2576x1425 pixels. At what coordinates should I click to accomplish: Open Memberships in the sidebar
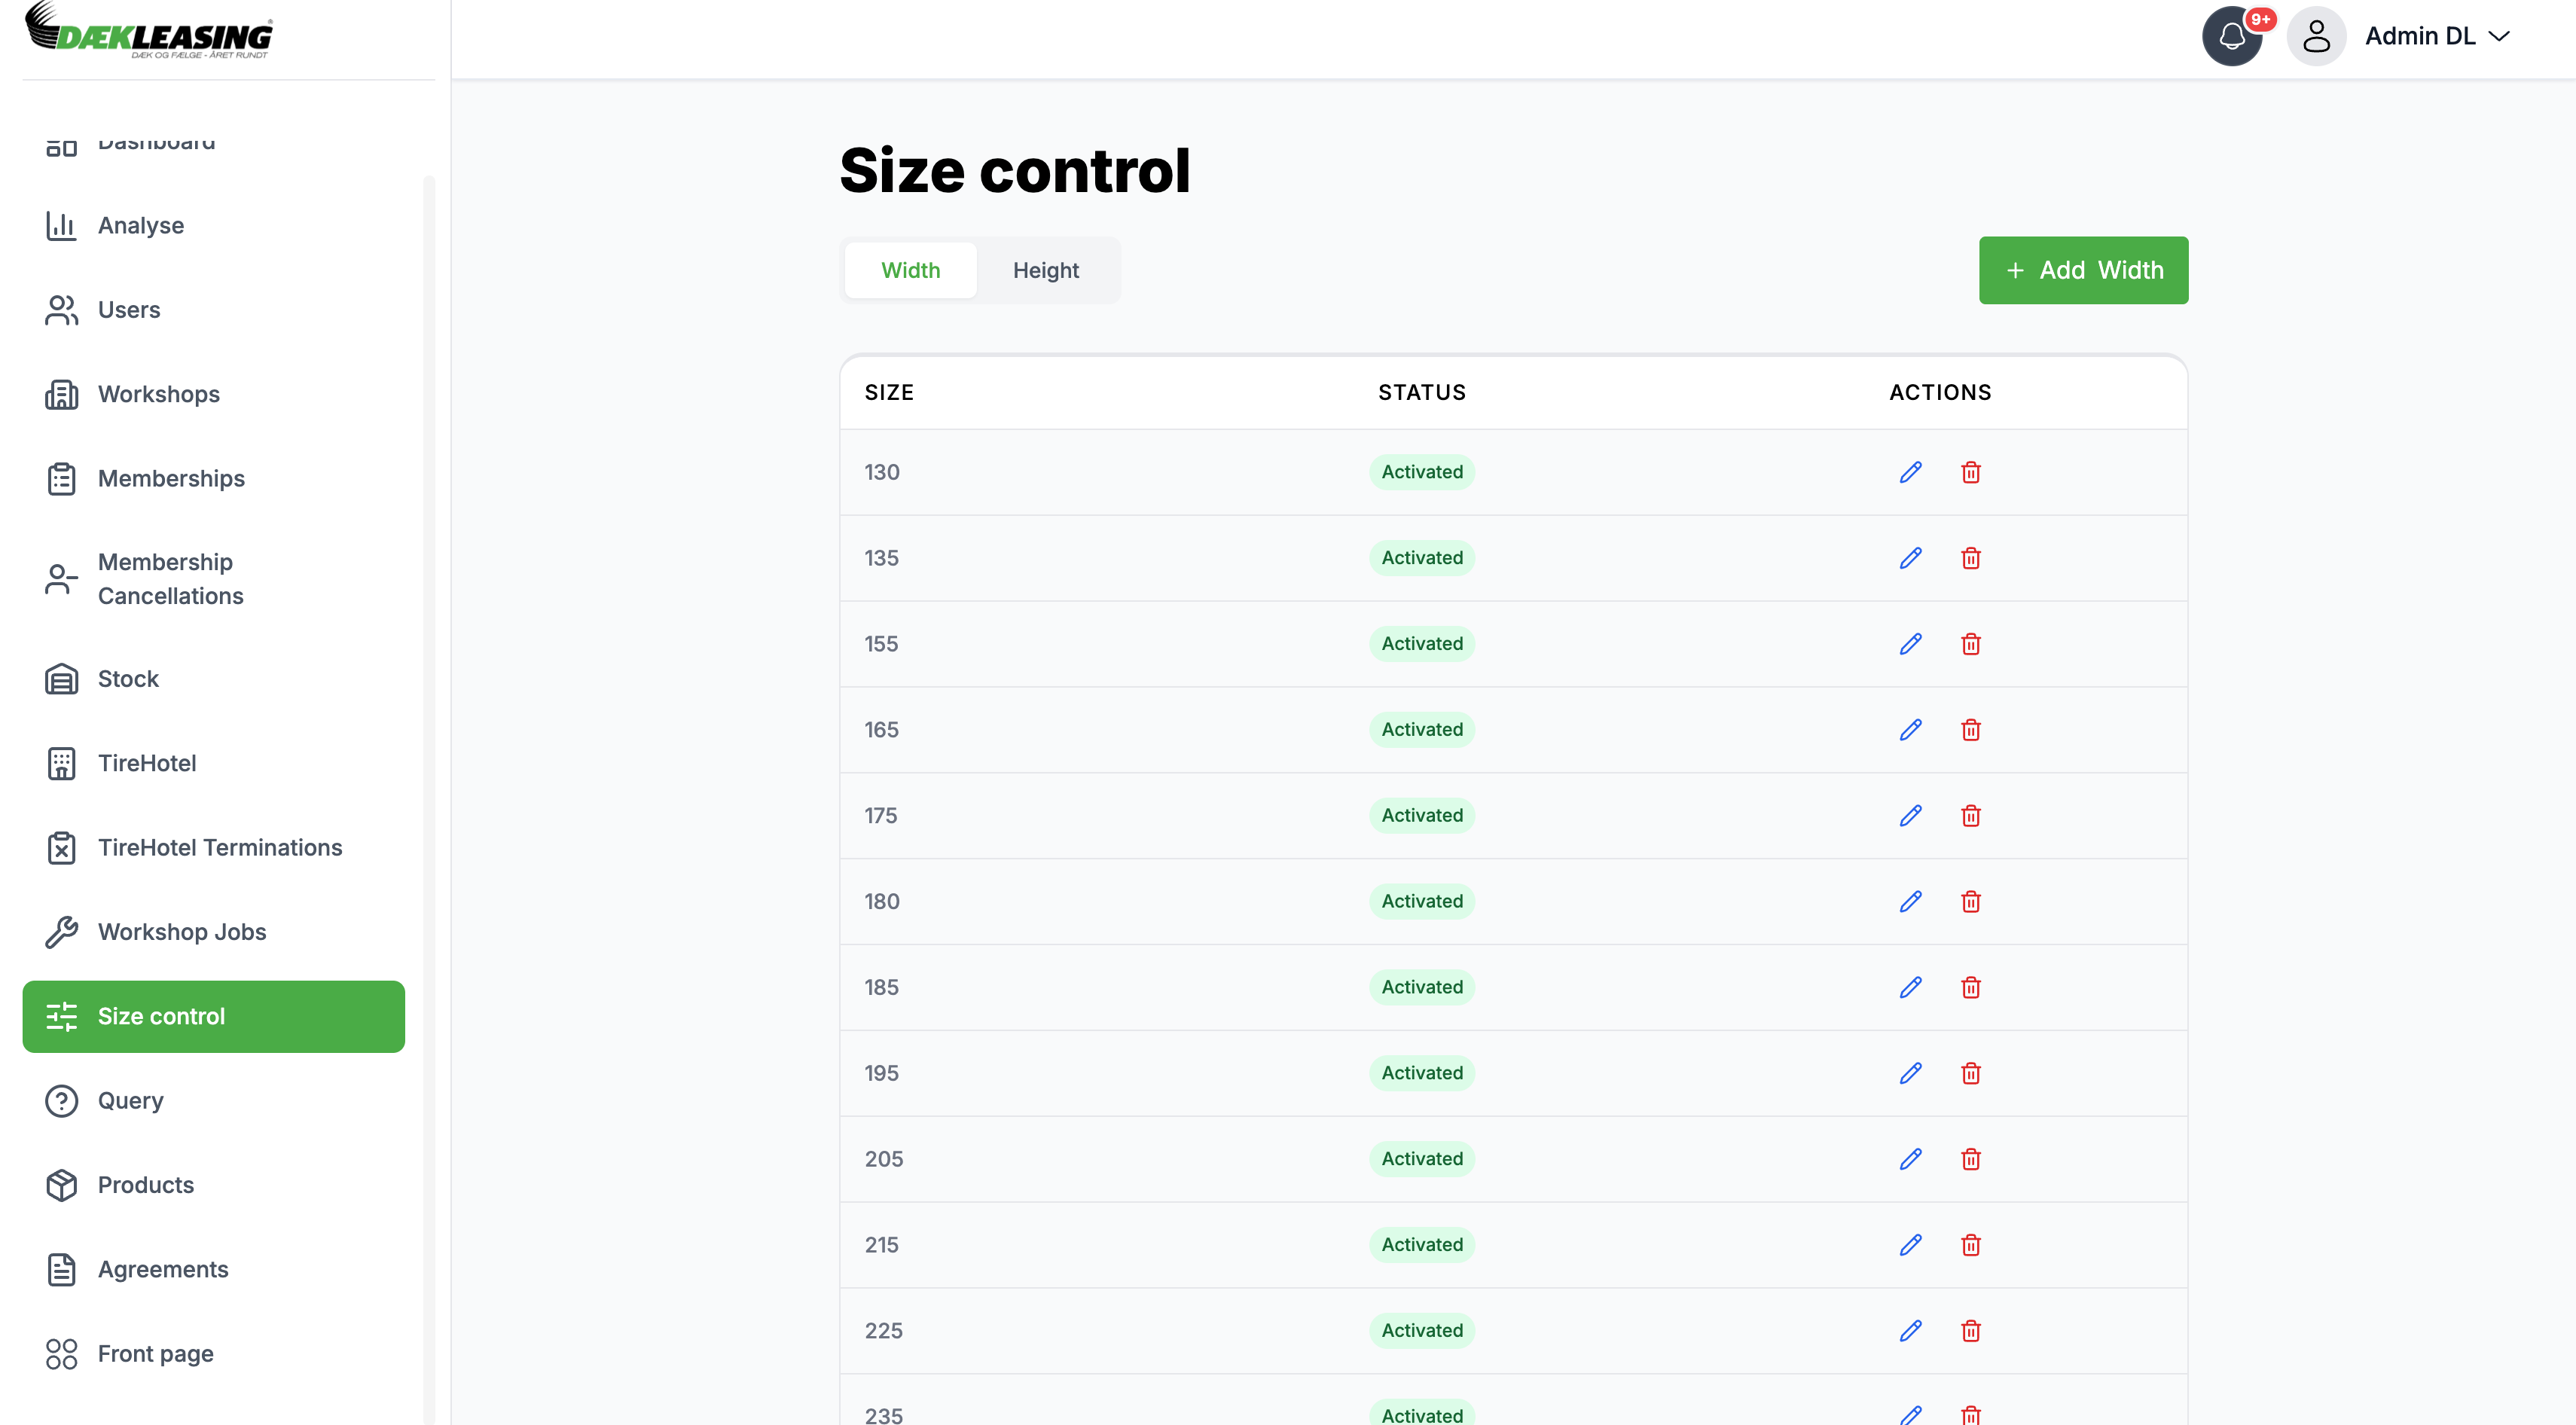pos(213,479)
